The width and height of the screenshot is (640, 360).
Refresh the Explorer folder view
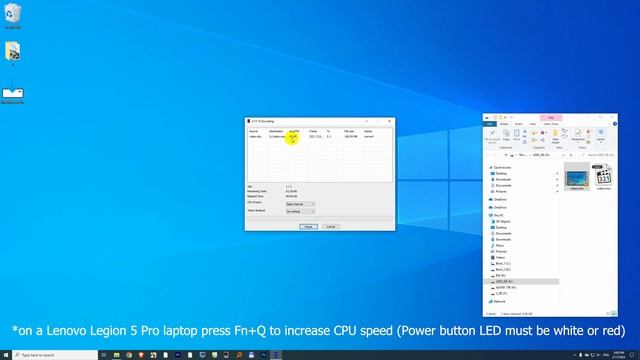pyautogui.click(x=571, y=155)
